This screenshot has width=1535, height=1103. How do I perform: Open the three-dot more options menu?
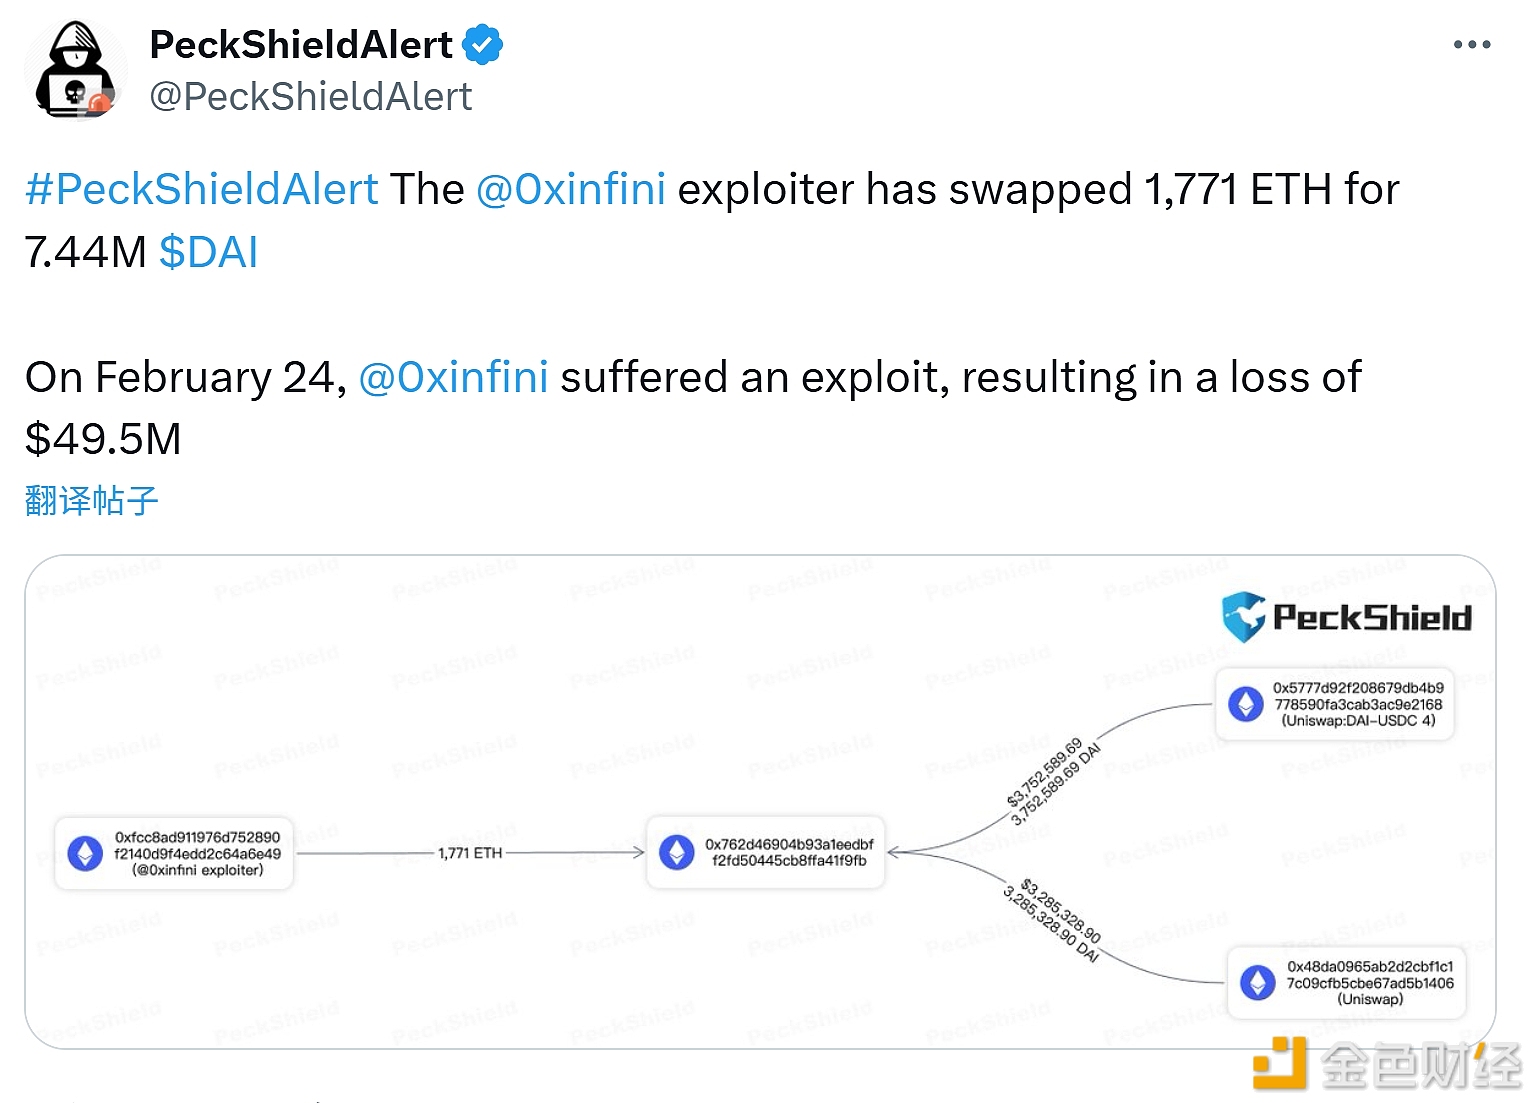1471,45
